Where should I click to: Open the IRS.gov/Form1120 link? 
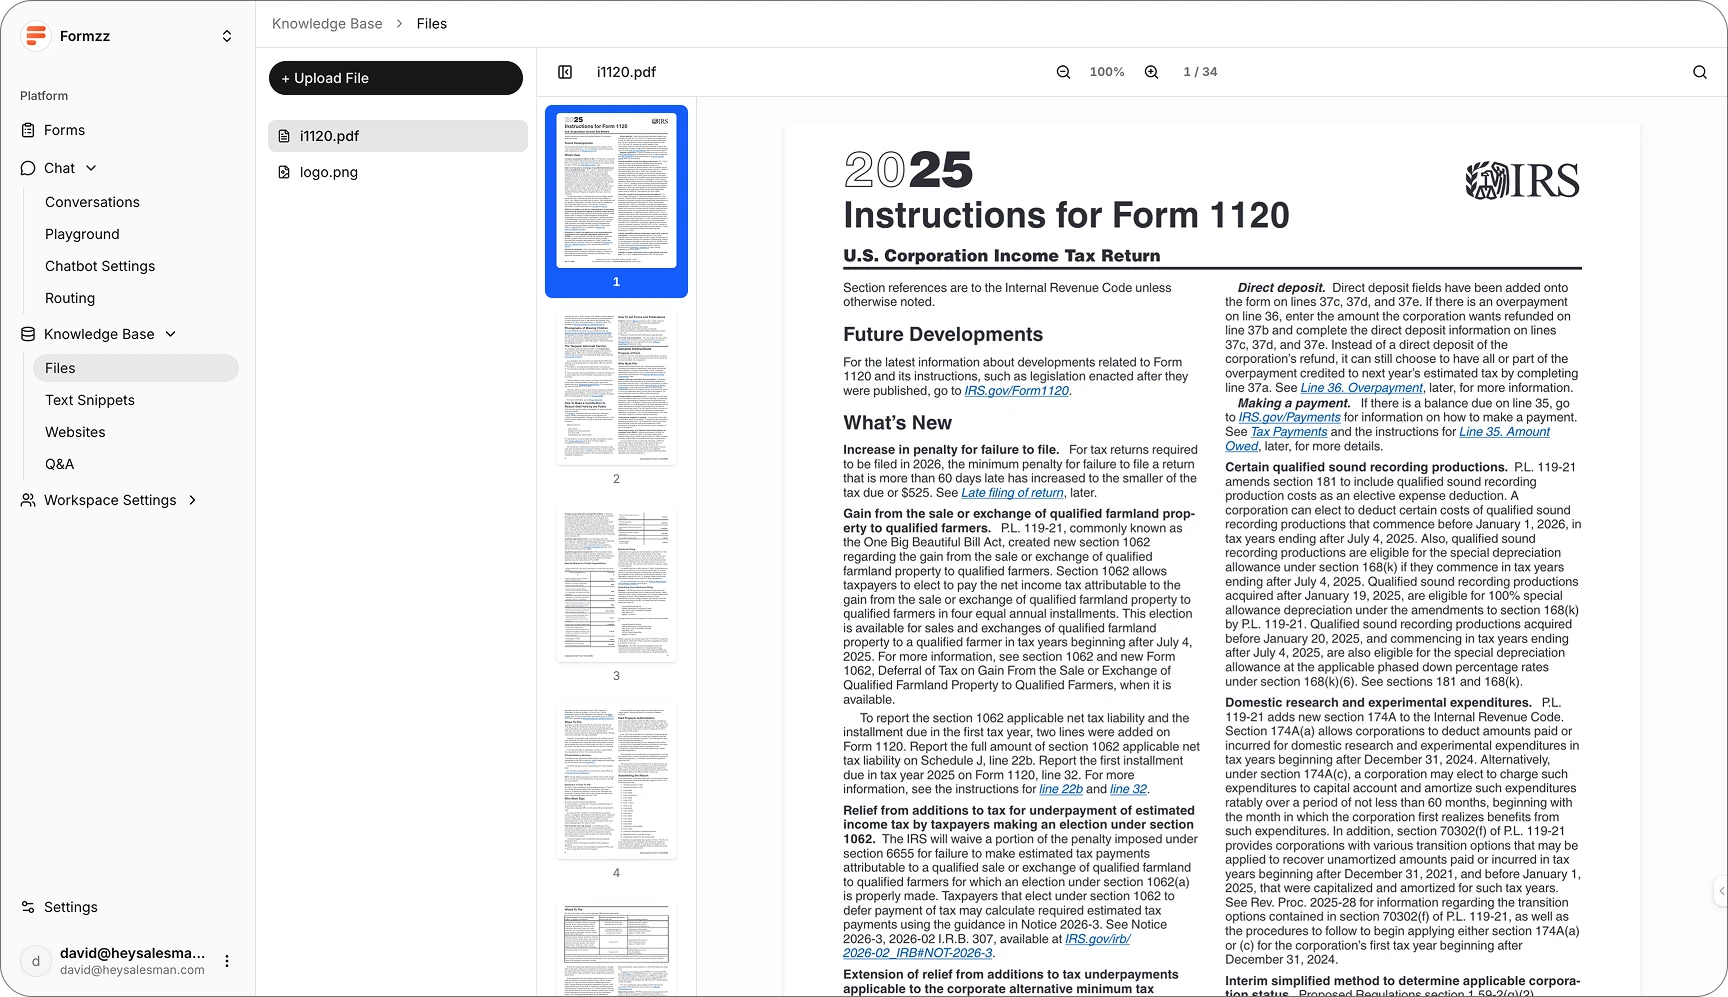(1016, 391)
